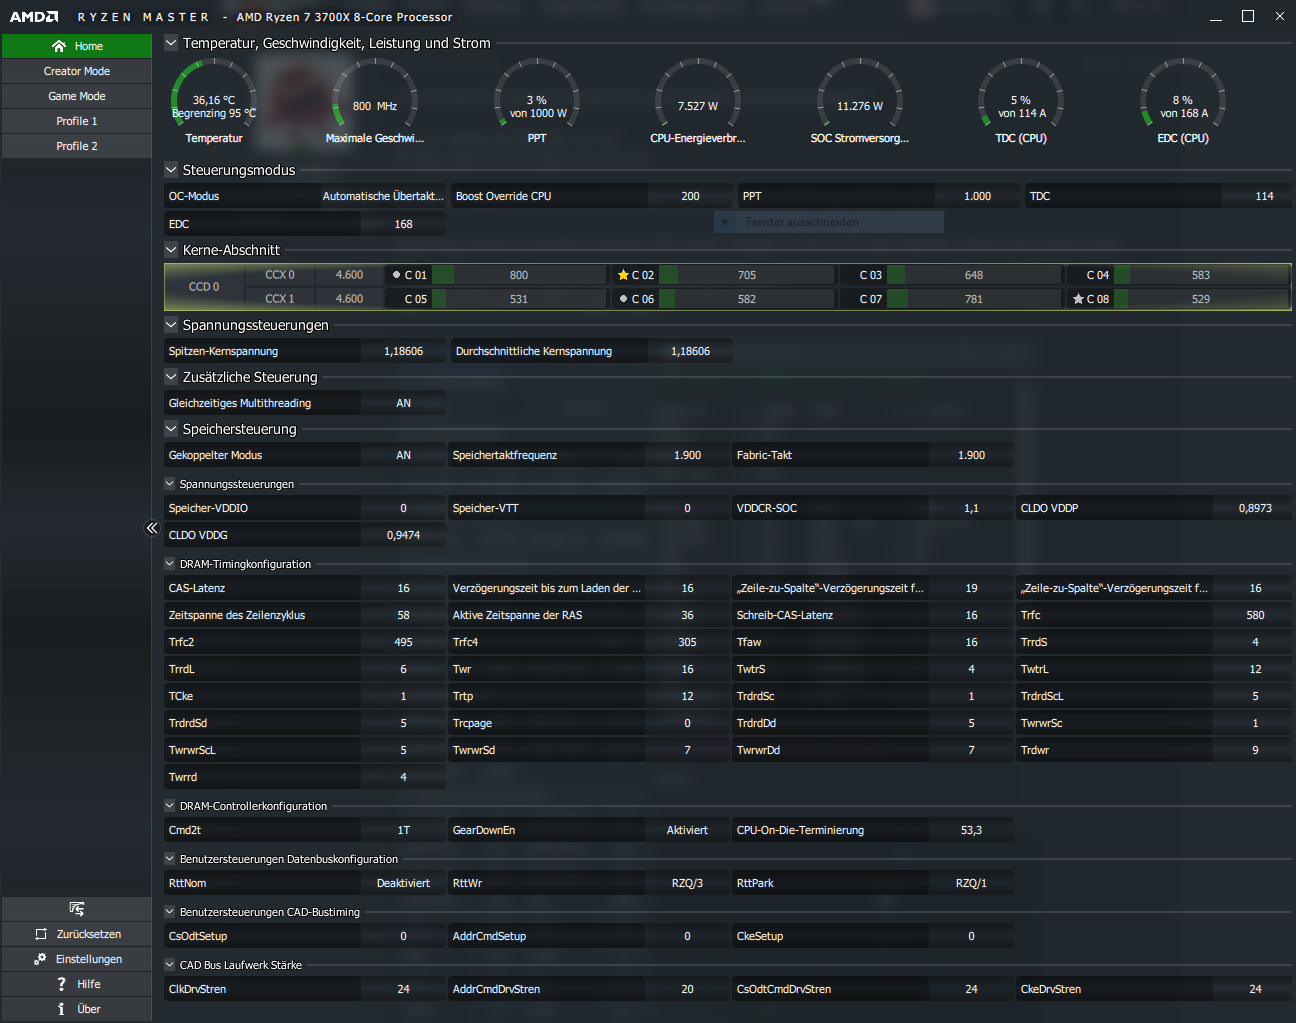Select Profile 1
This screenshot has height=1023, width=1296.
click(77, 121)
